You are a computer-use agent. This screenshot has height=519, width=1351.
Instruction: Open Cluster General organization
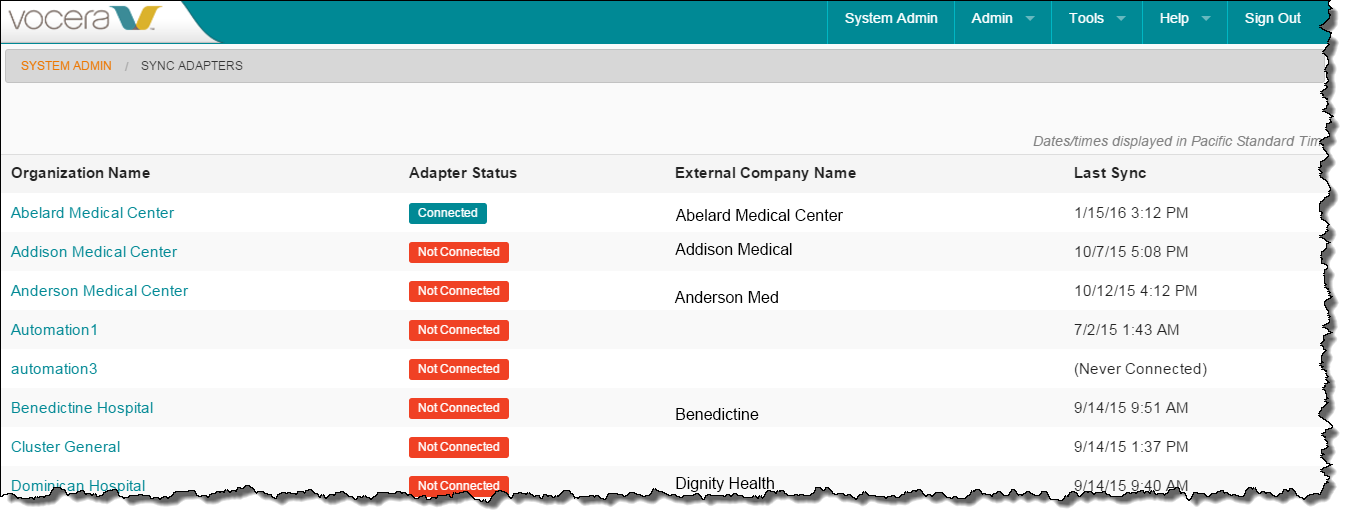(66, 447)
